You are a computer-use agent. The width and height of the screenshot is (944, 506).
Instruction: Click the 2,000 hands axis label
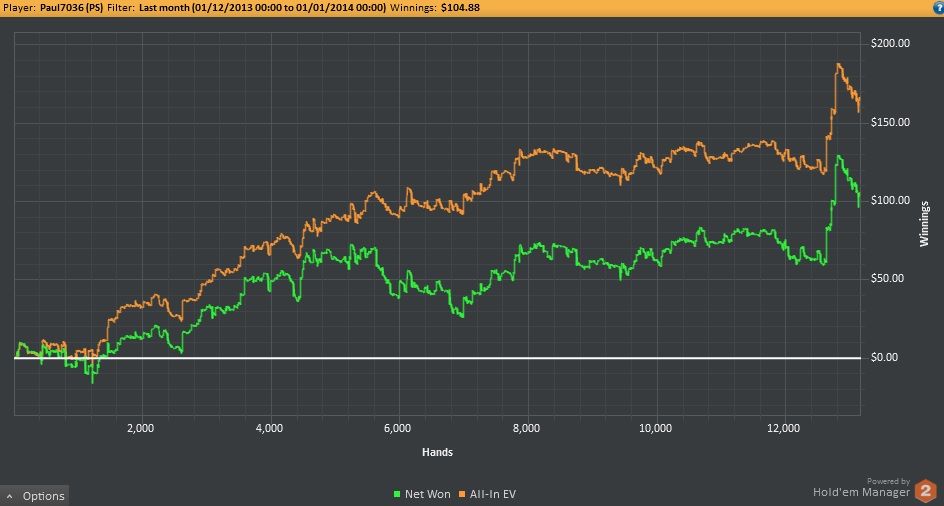click(140, 428)
